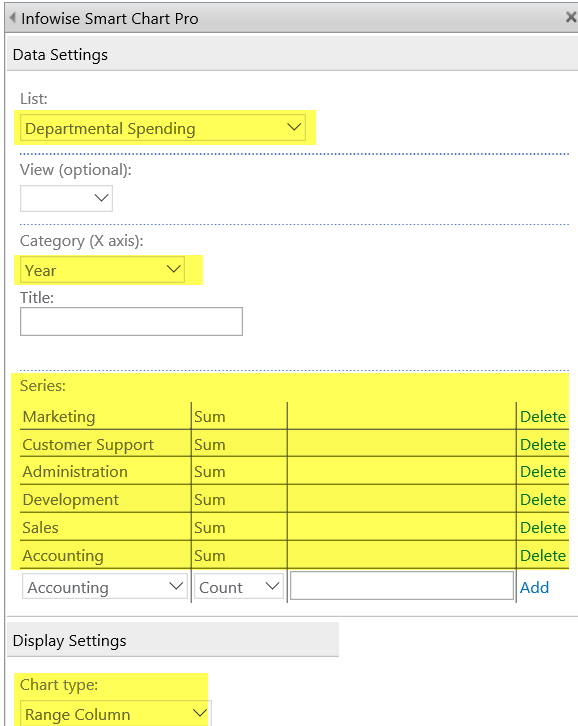Click into the Title text field
578x726 pixels.
pyautogui.click(x=131, y=321)
